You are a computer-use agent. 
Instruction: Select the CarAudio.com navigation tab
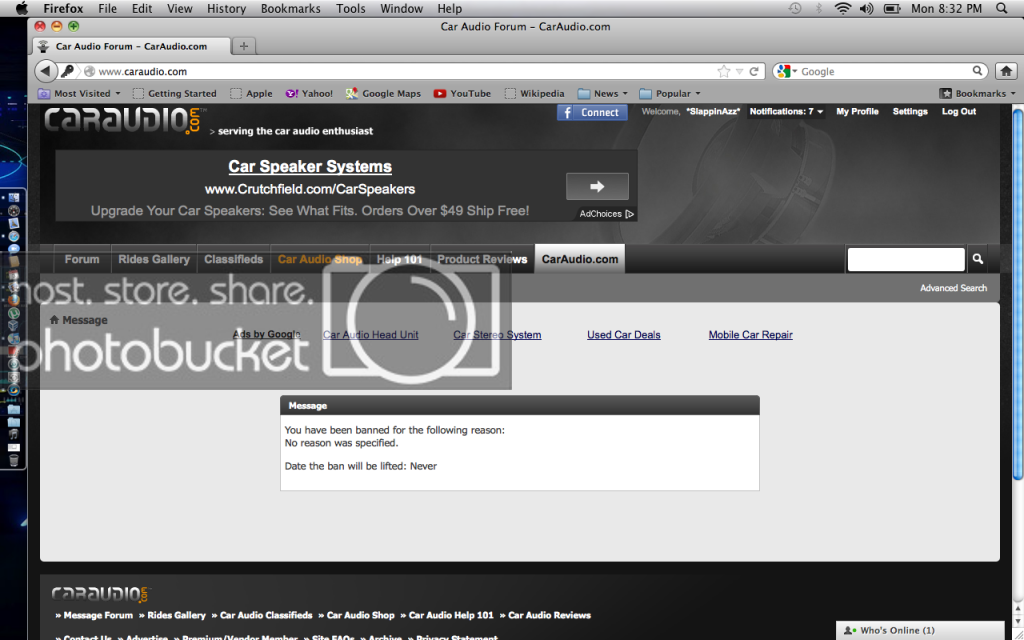(x=580, y=259)
